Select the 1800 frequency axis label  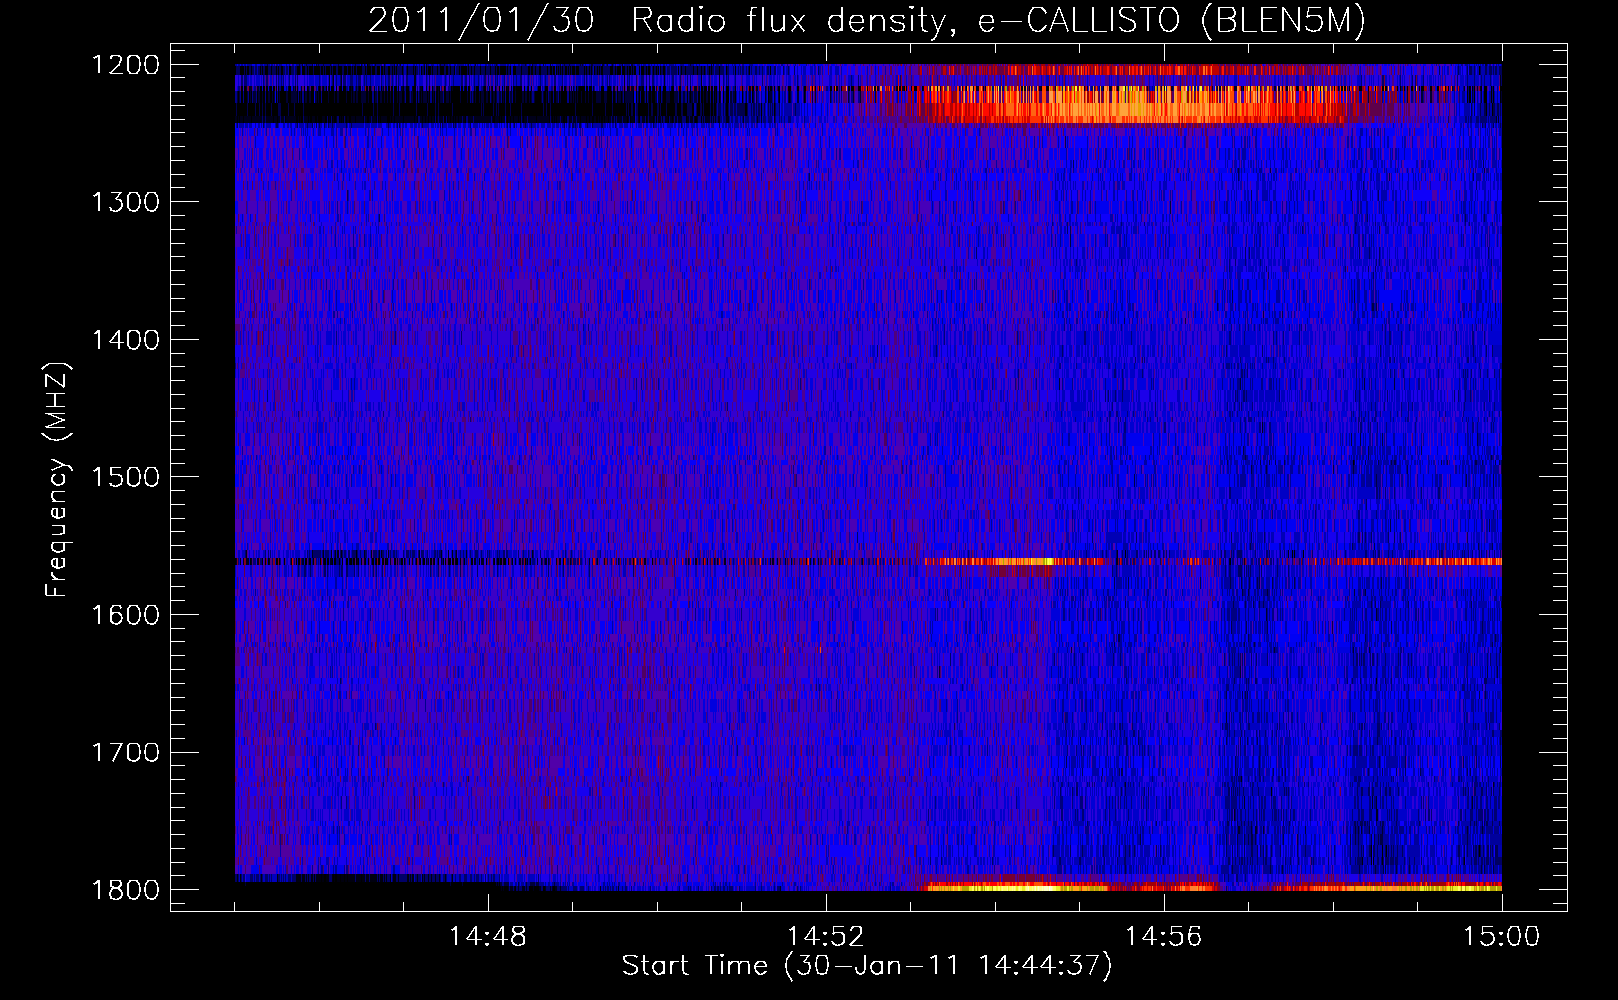(125, 890)
